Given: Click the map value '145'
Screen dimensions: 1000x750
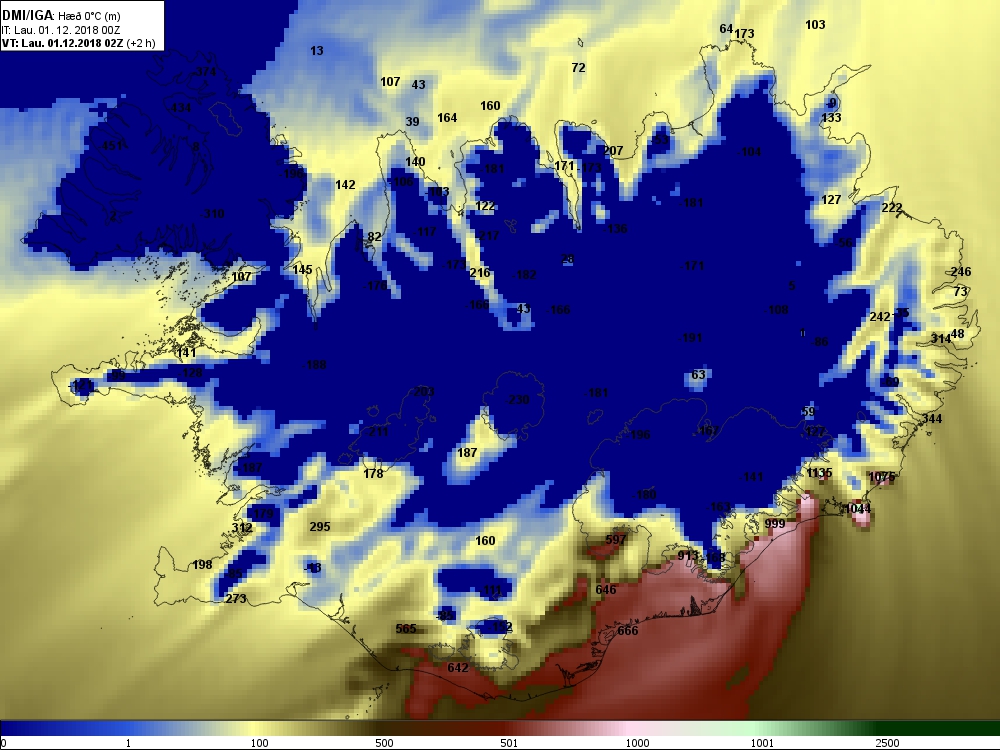Looking at the screenshot, I should click(302, 270).
